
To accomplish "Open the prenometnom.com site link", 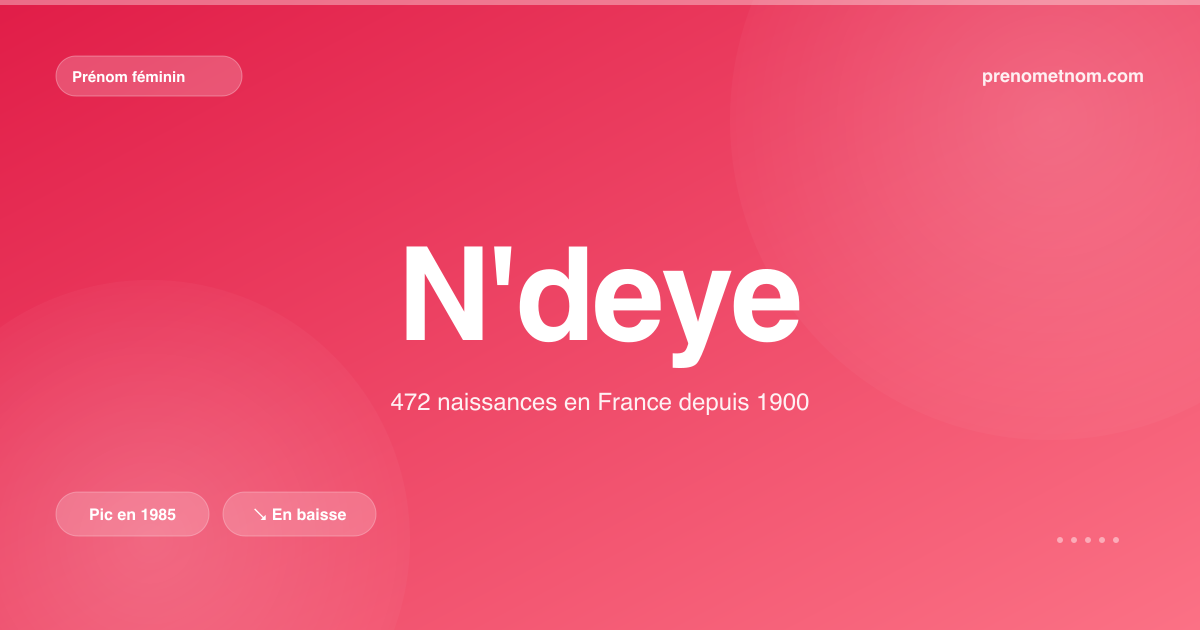I will tap(1063, 76).
